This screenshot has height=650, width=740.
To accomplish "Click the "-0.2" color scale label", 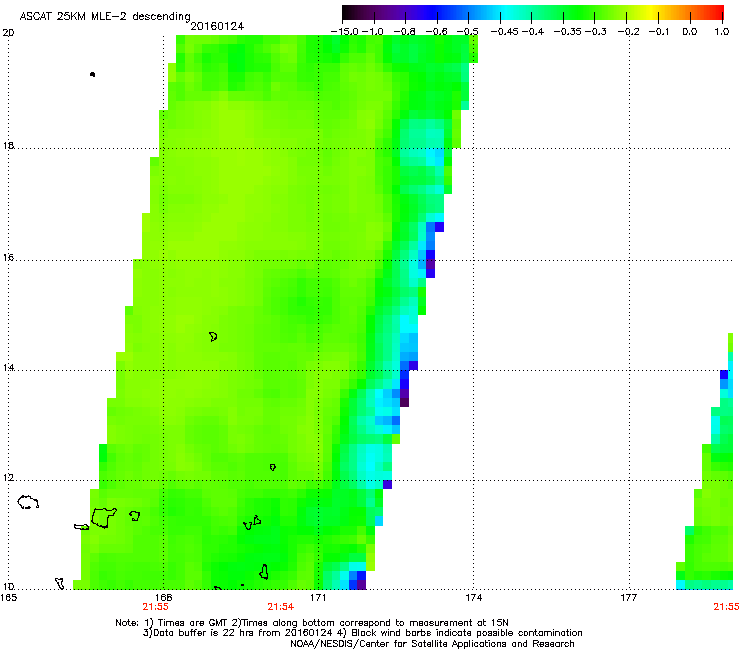I will click(629, 32).
